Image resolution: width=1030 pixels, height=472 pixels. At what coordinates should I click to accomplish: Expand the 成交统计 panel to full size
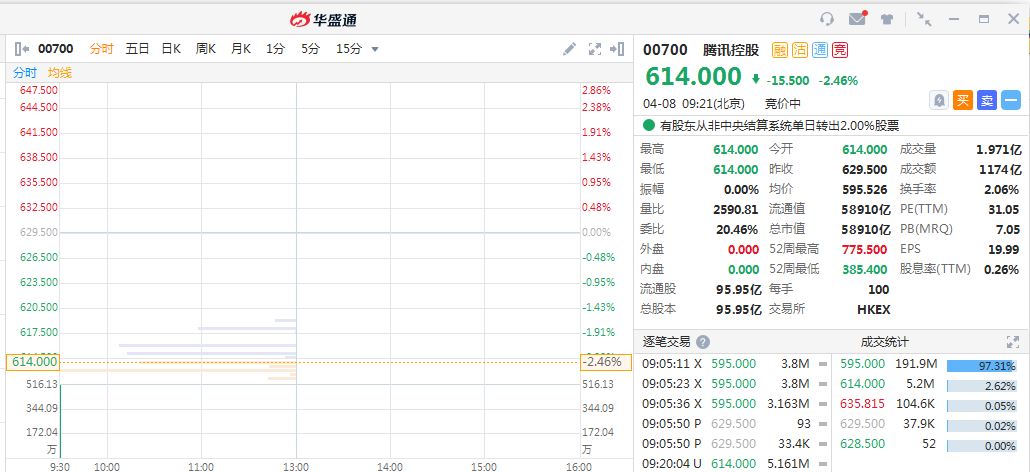1012,341
